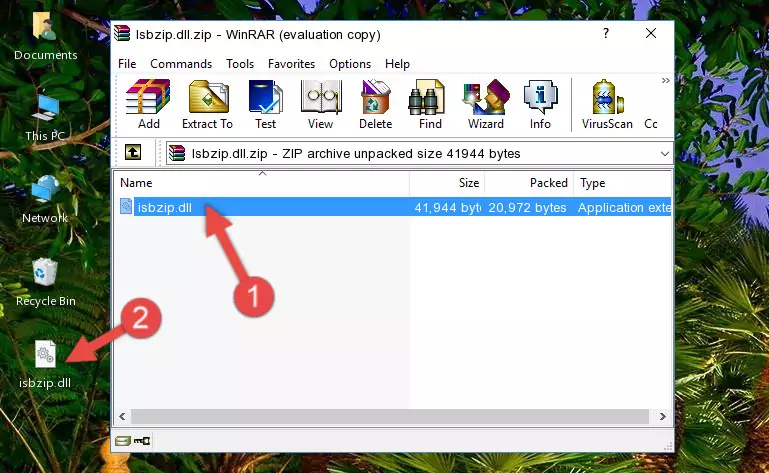Screen dimensions: 769x473
Task: Open the Commands menu
Action: [181, 64]
